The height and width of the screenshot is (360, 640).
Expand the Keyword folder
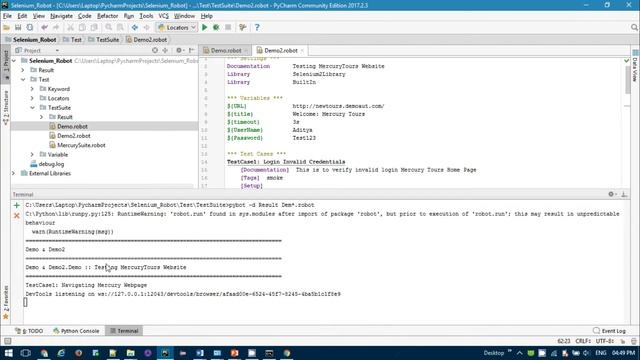point(32,89)
